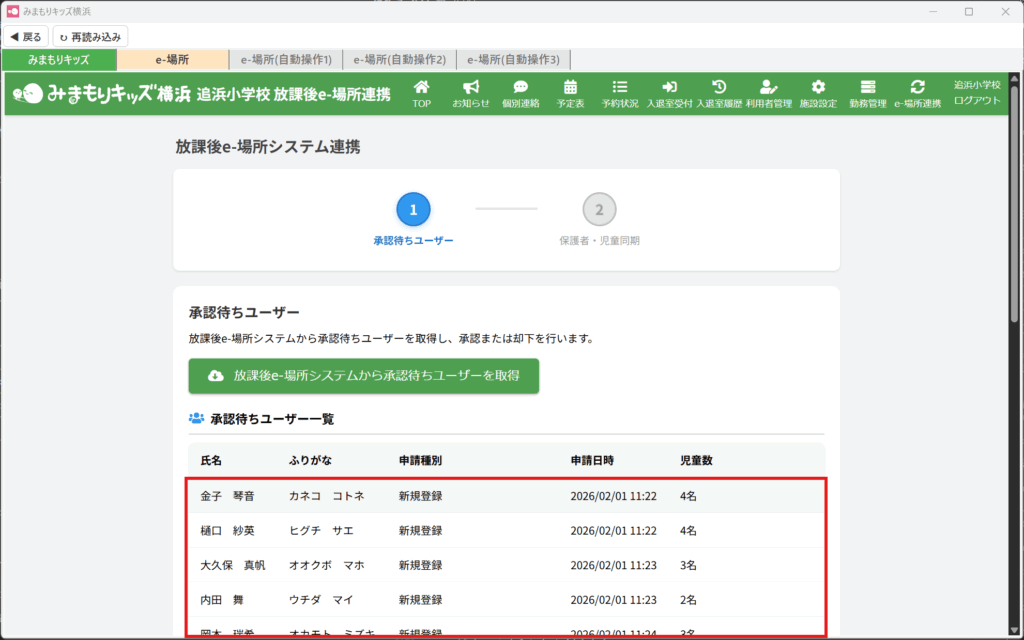The width and height of the screenshot is (1024, 640).
Task: Switch to e-場所(自動操作1) tab
Action: pyautogui.click(x=286, y=60)
